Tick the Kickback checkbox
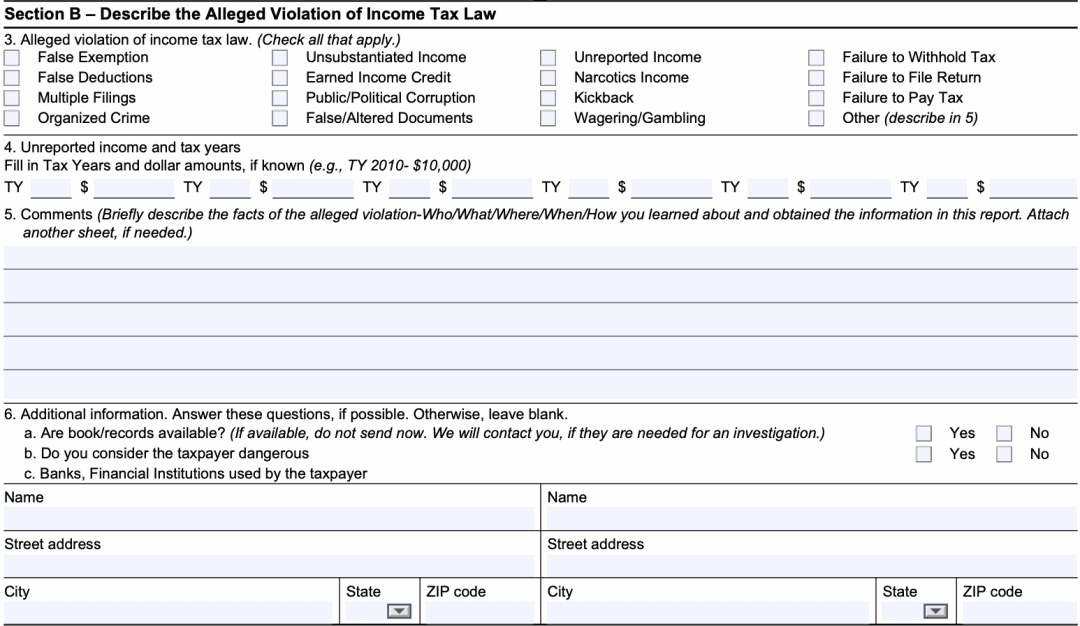 tap(548, 99)
